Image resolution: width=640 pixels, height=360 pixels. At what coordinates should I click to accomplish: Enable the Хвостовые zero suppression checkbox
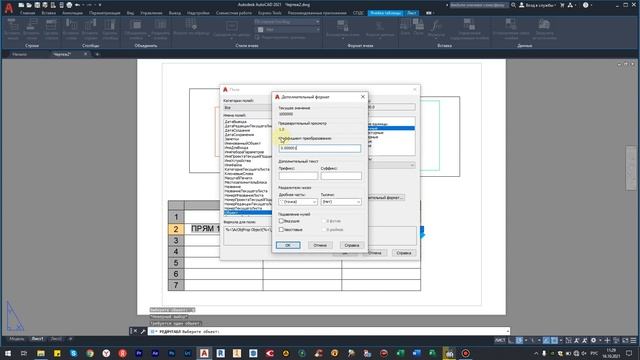coord(281,229)
